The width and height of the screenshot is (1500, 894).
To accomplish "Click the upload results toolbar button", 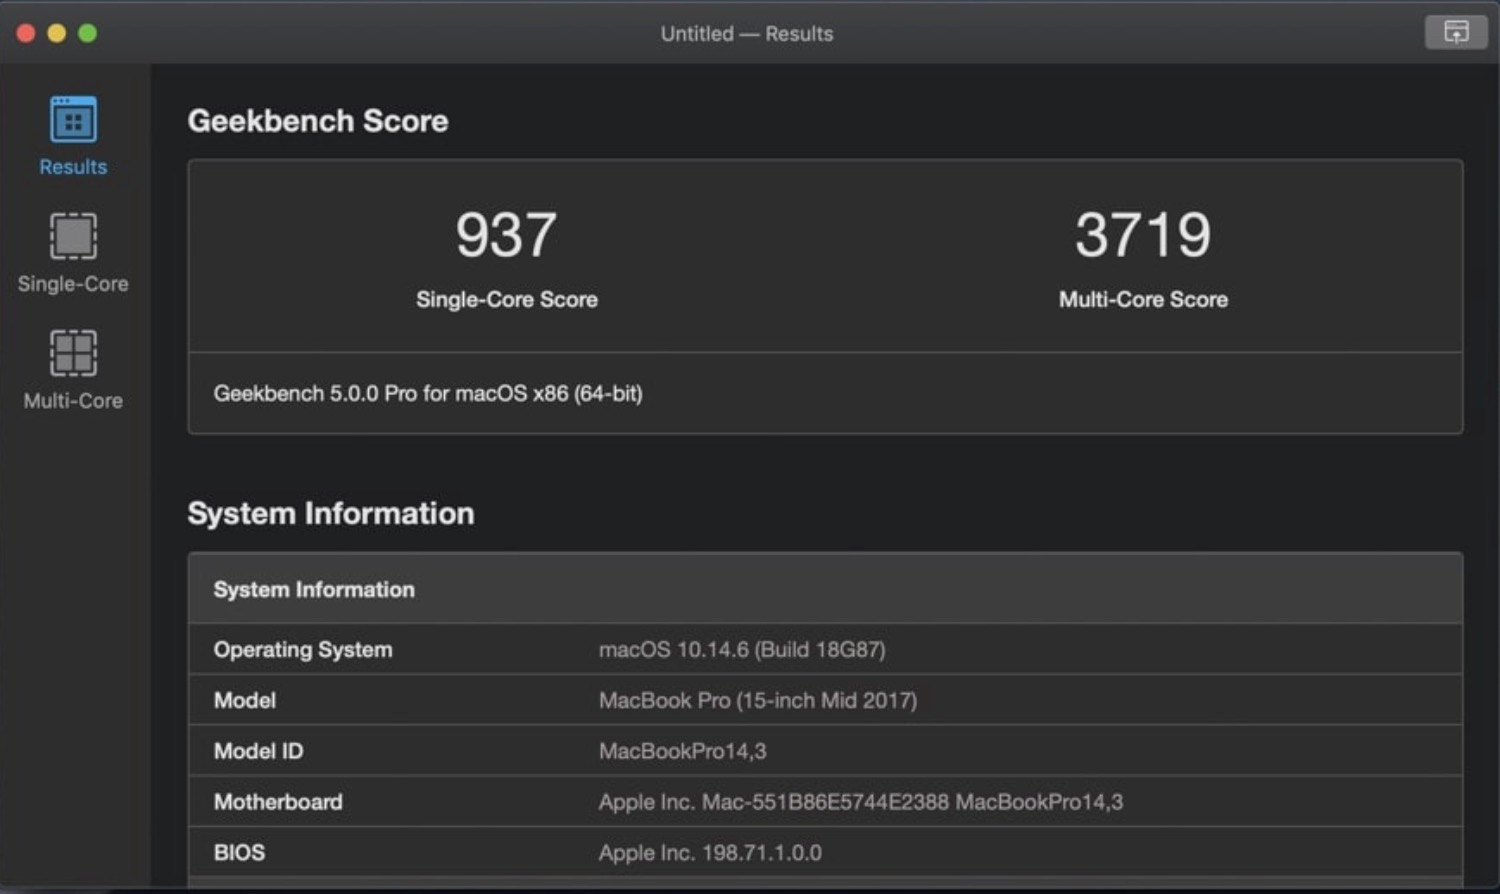I will pyautogui.click(x=1456, y=32).
